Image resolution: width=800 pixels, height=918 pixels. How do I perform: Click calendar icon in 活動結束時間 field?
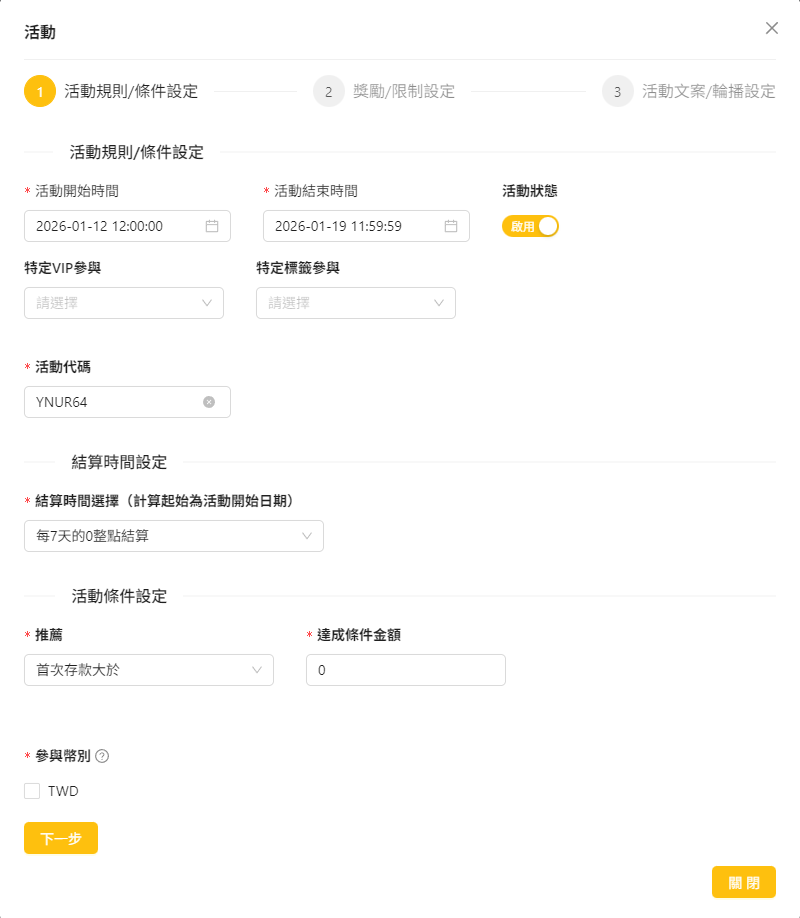pyautogui.click(x=451, y=226)
